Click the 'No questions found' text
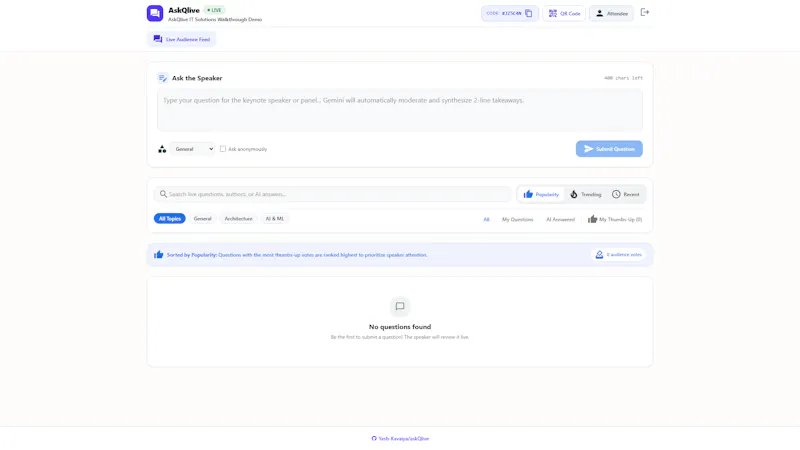 click(x=400, y=327)
